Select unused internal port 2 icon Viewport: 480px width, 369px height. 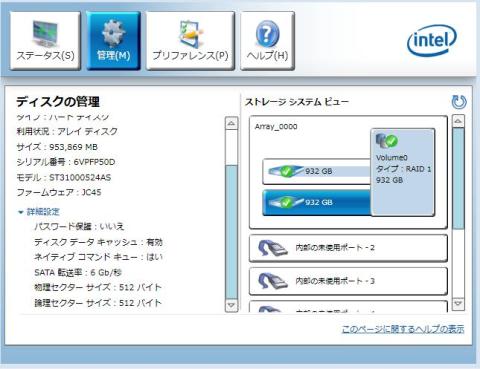coord(273,248)
